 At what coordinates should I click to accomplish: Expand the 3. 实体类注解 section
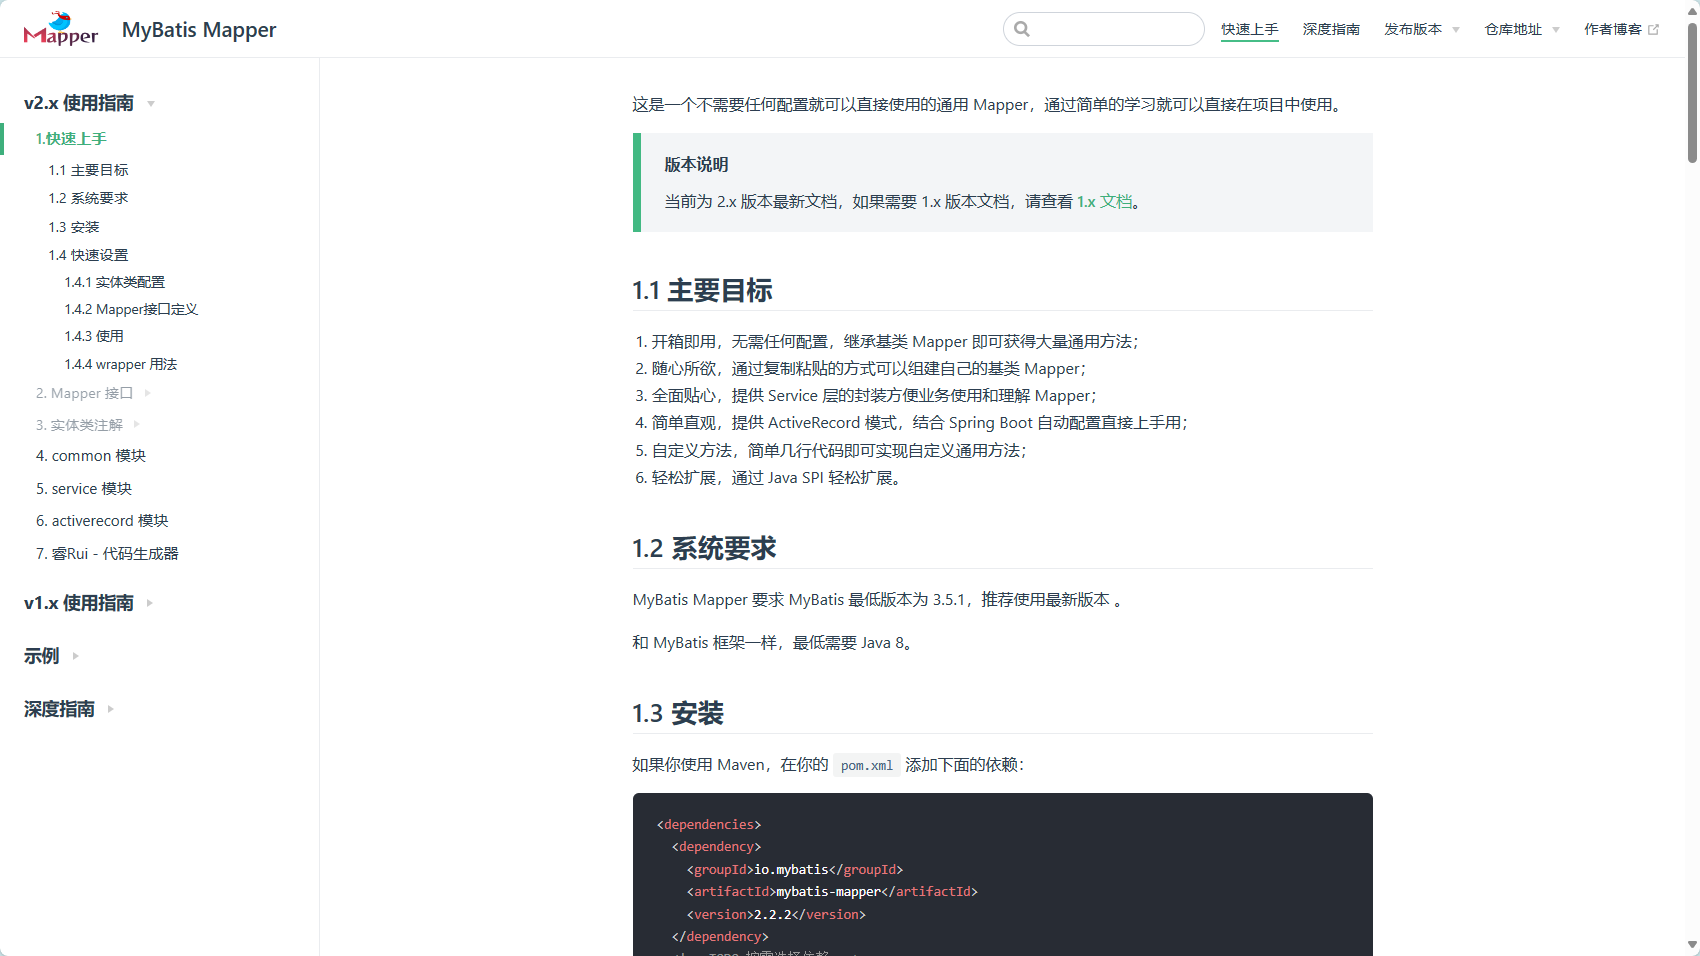tap(87, 425)
